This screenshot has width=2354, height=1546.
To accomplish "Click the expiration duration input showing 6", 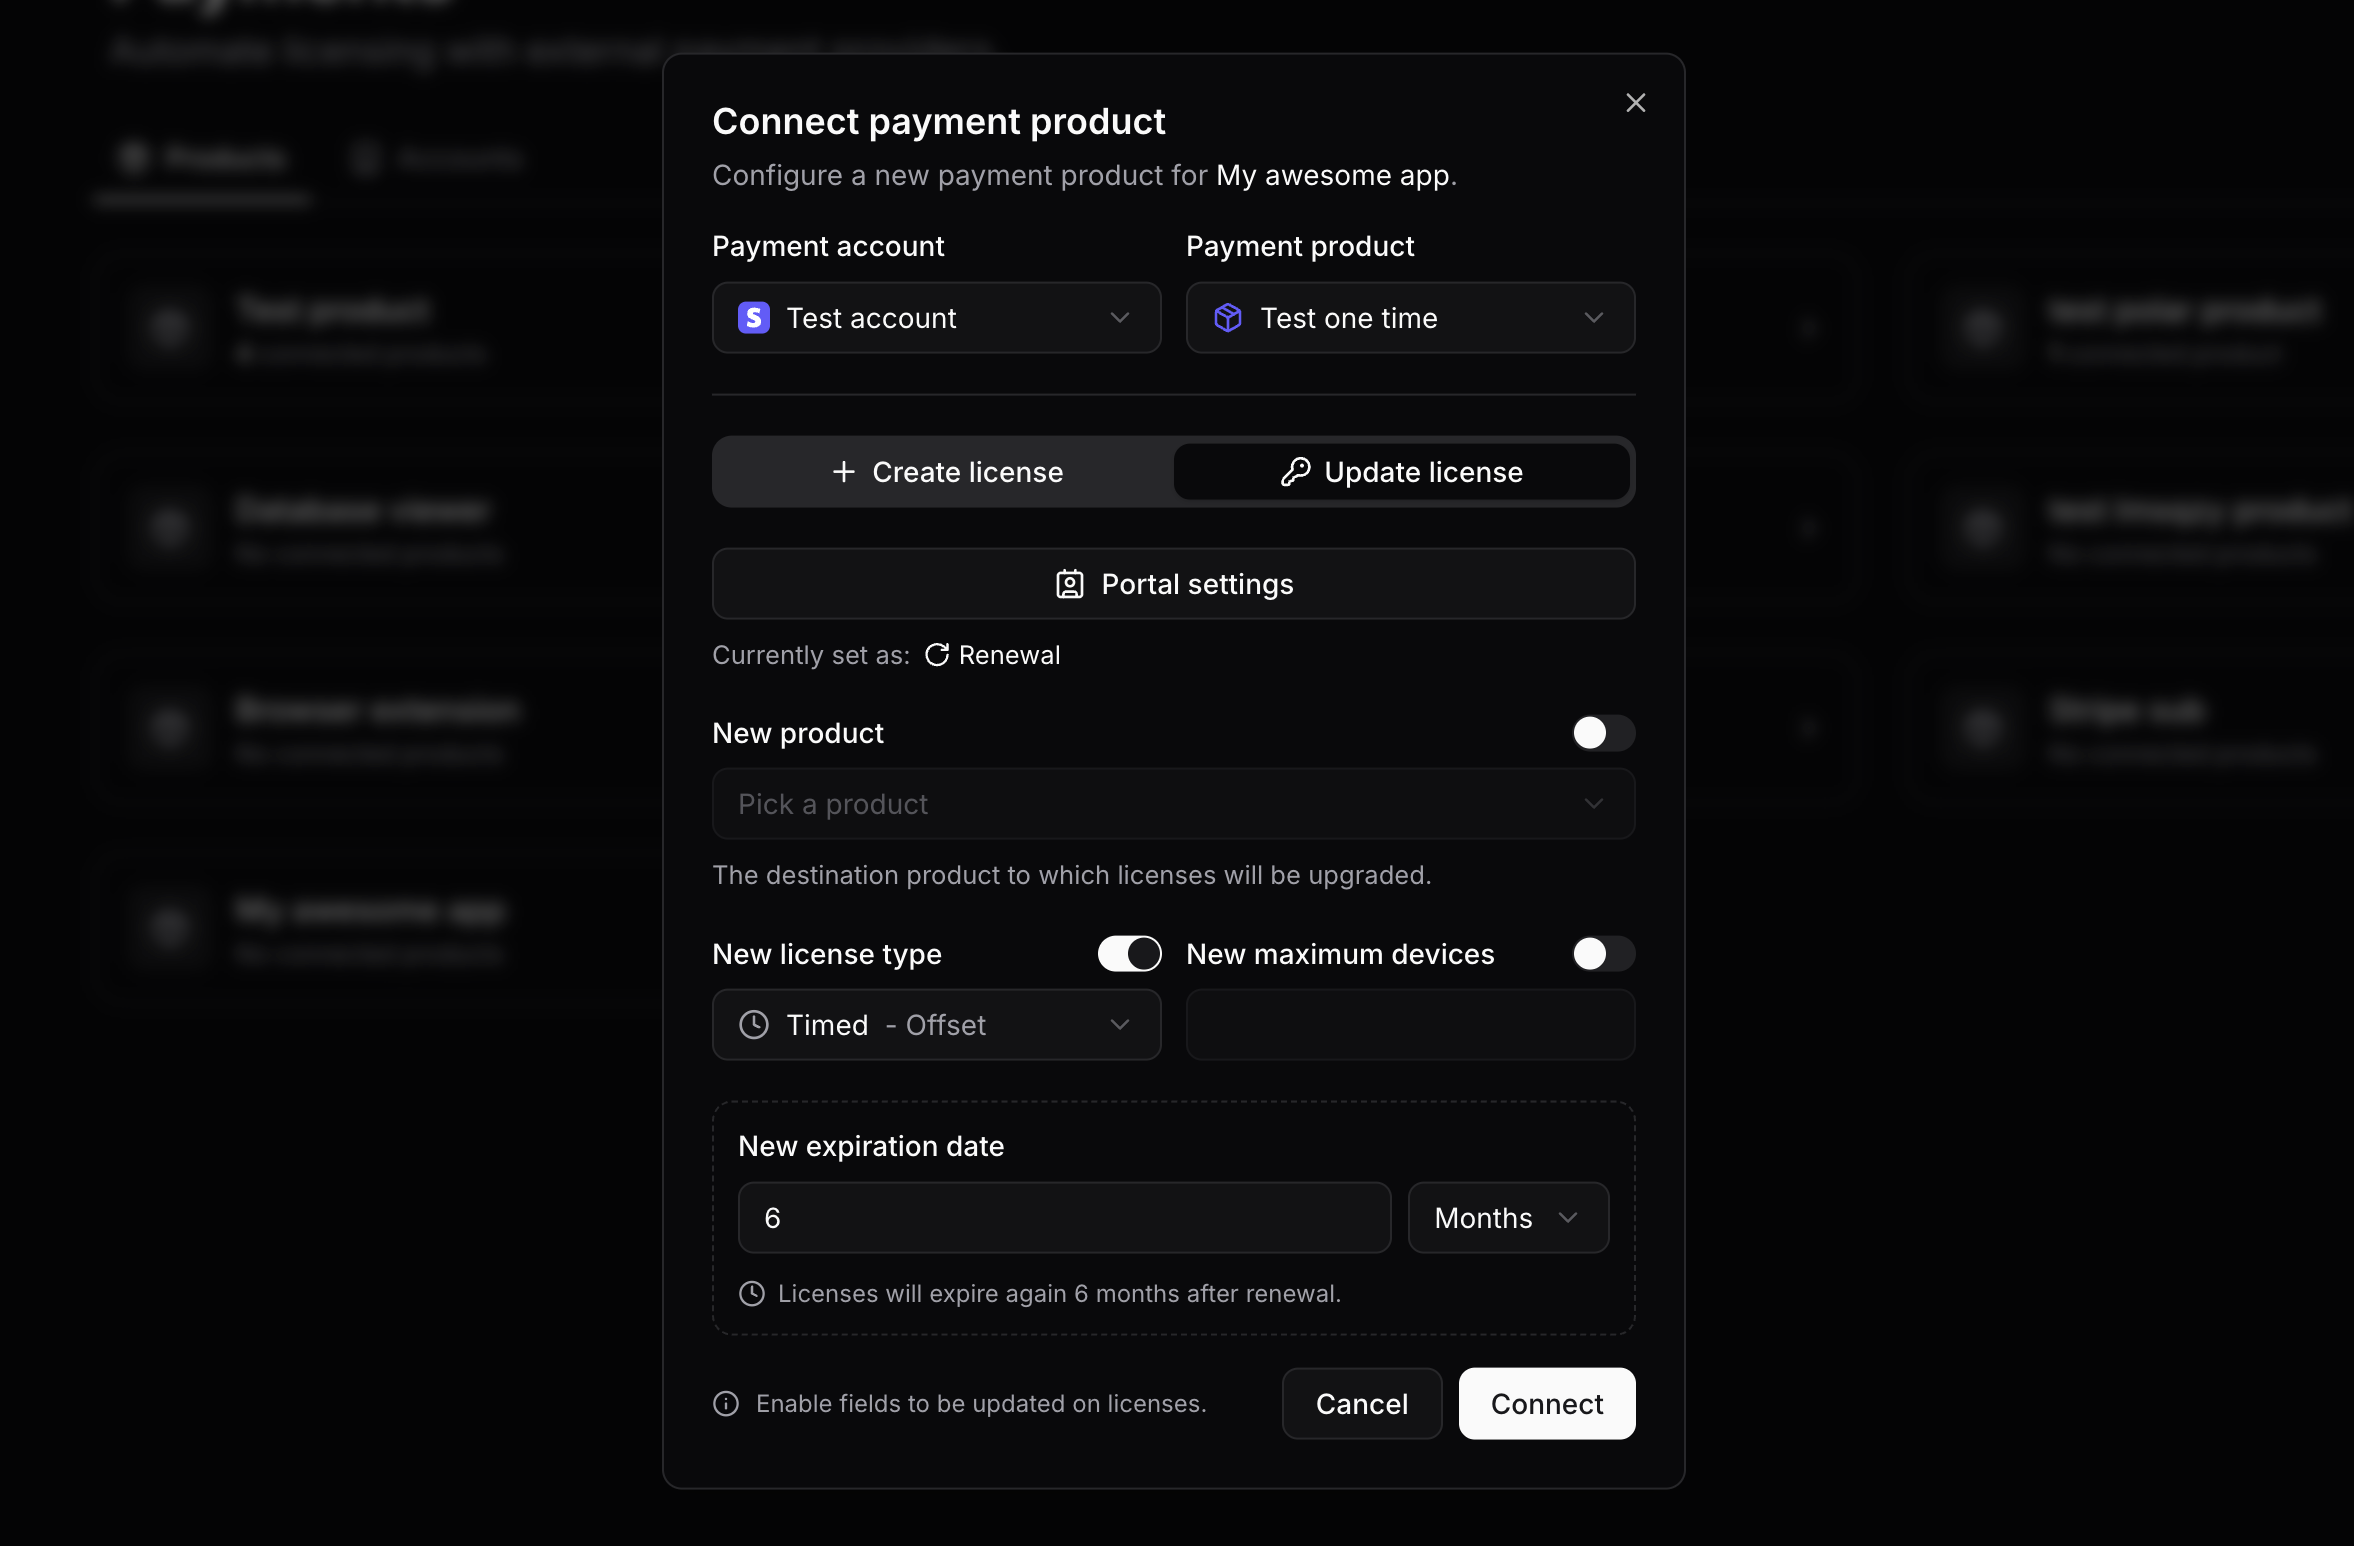I will tap(1062, 1218).
